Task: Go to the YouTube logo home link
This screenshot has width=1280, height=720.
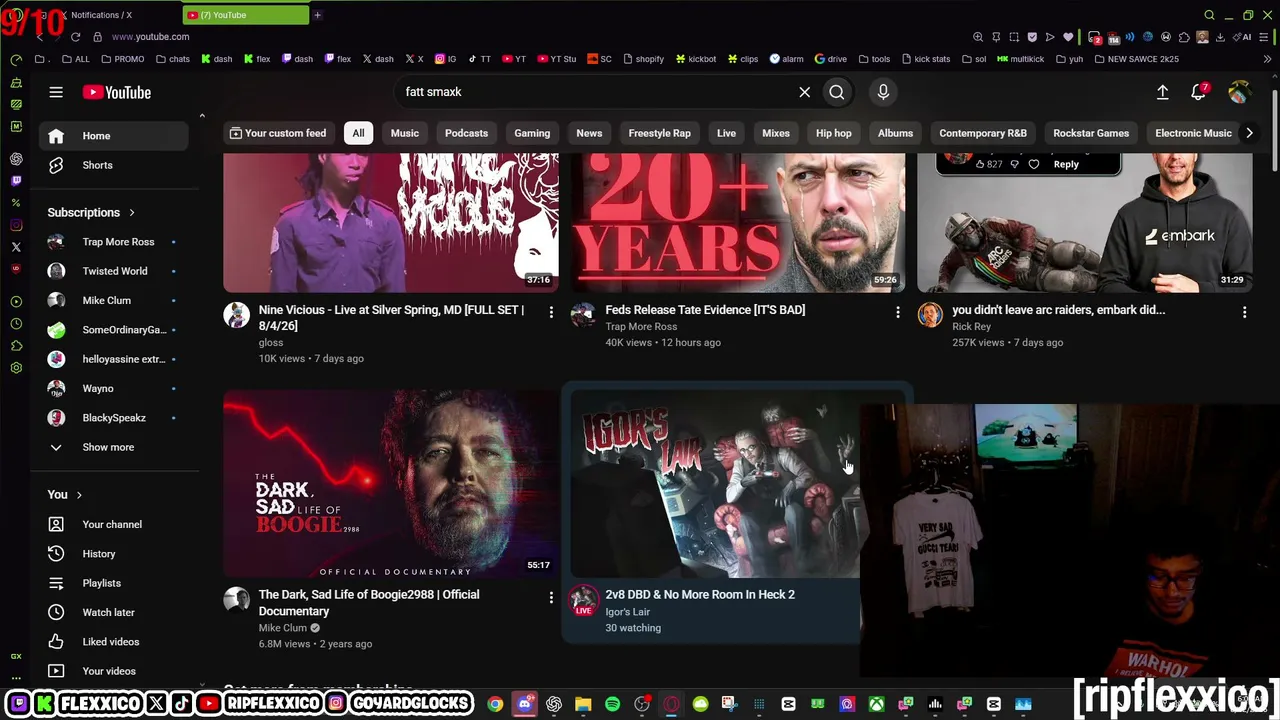Action: (x=116, y=92)
